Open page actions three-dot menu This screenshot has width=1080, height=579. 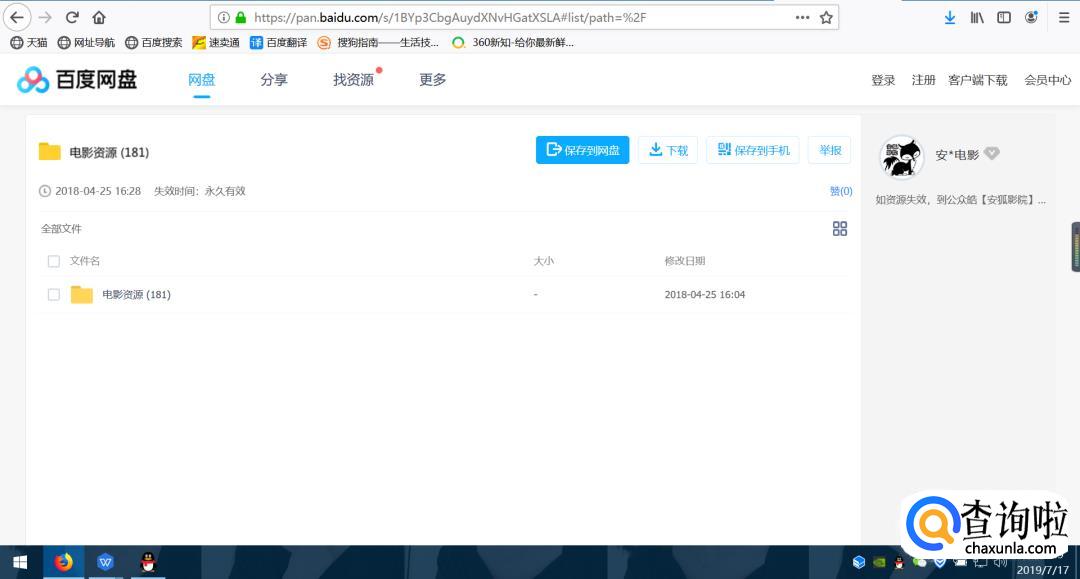(802, 17)
